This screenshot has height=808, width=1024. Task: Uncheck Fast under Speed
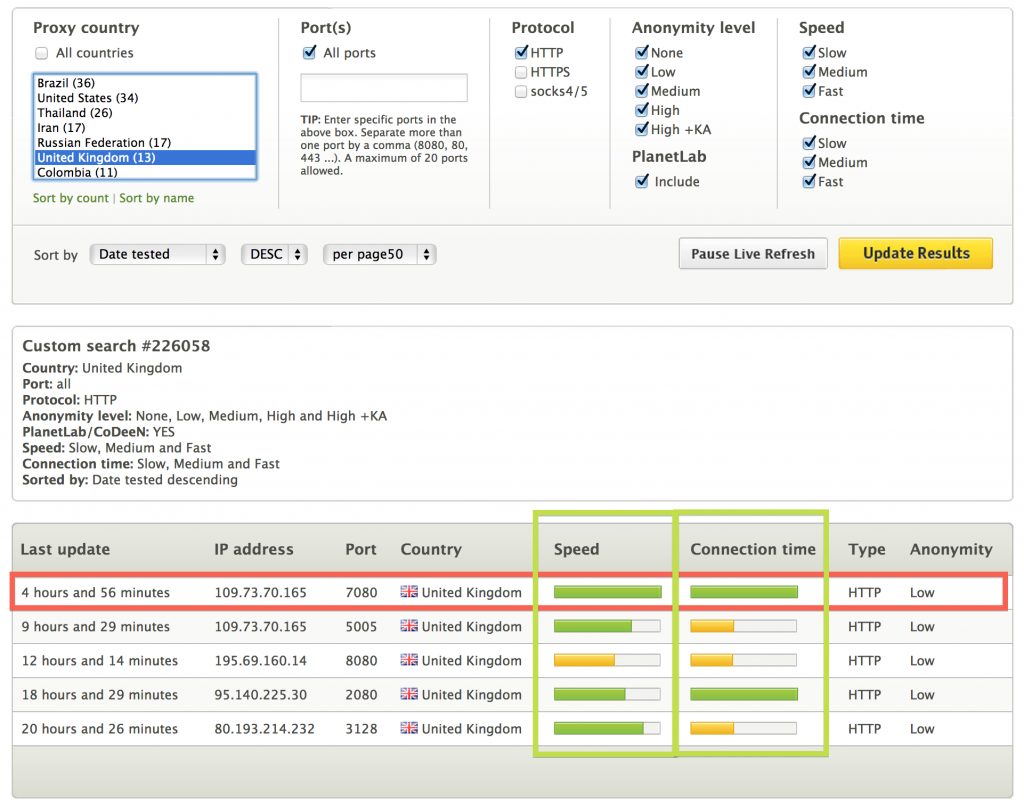(809, 91)
